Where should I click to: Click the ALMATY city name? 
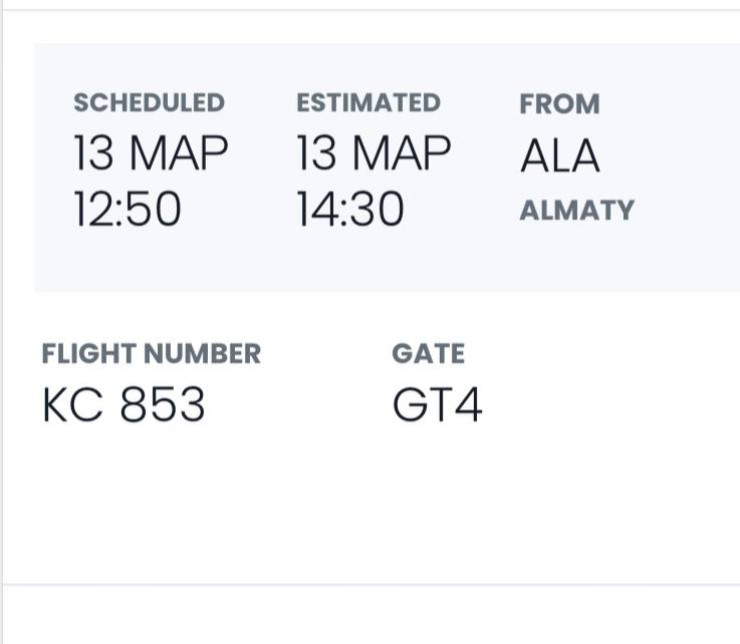click(576, 211)
